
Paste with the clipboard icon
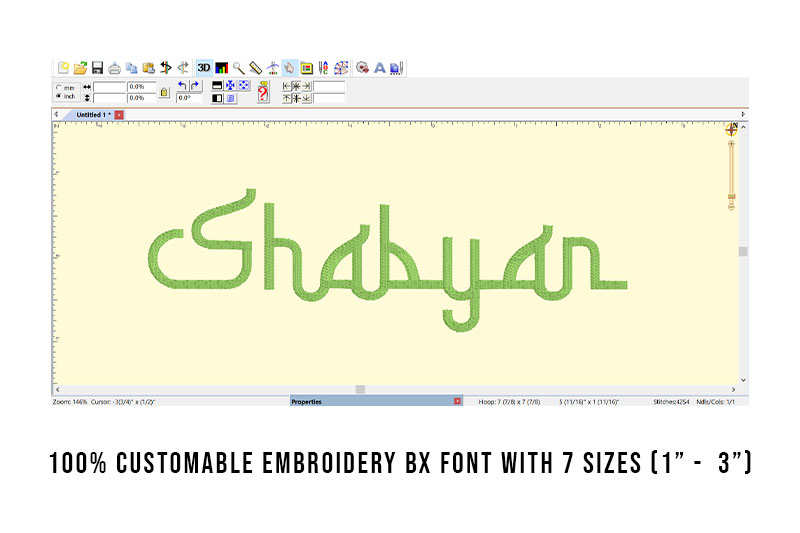click(x=148, y=68)
